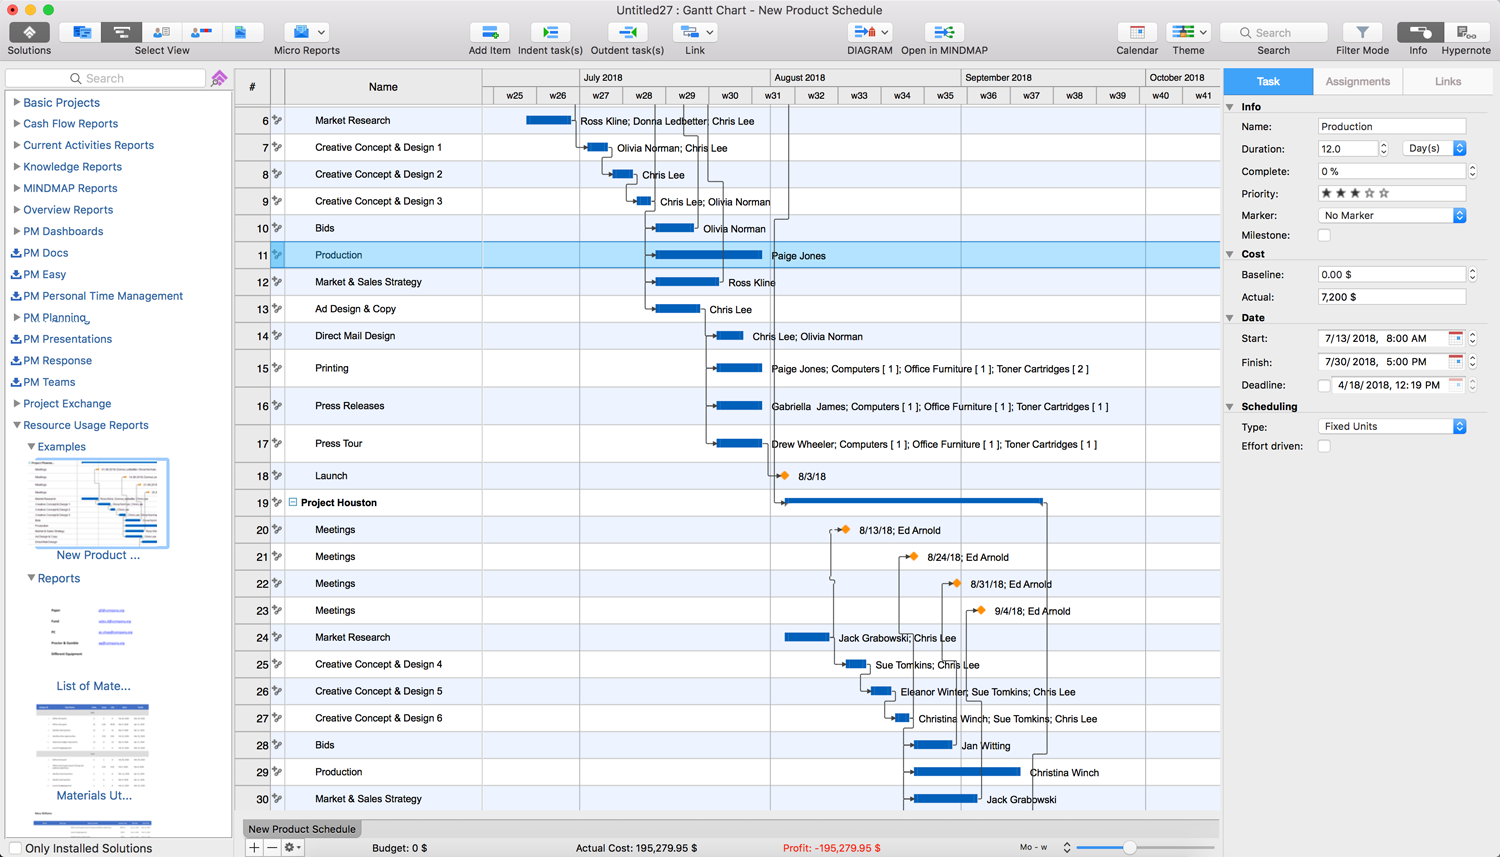The image size is (1500, 857).
Task: Click the New Product Schedule sheet button
Action: [302, 829]
